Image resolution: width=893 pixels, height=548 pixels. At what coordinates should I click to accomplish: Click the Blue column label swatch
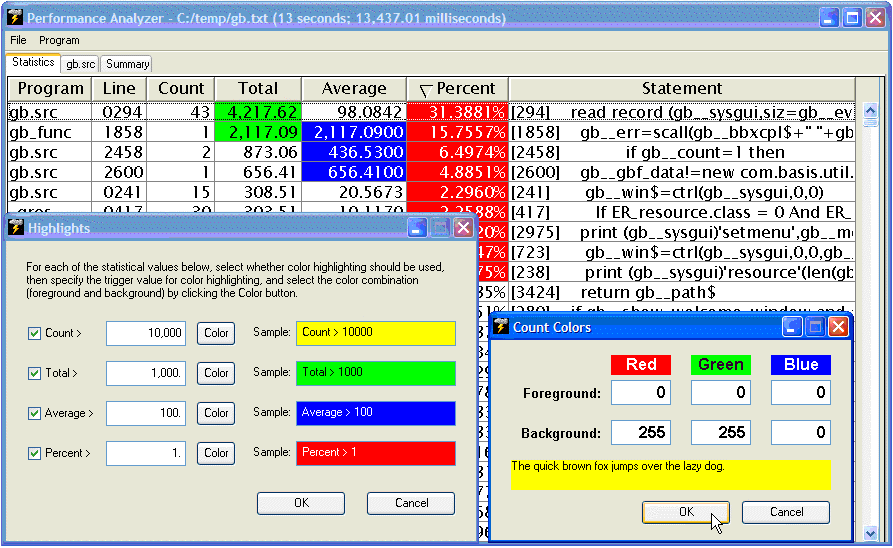801,365
